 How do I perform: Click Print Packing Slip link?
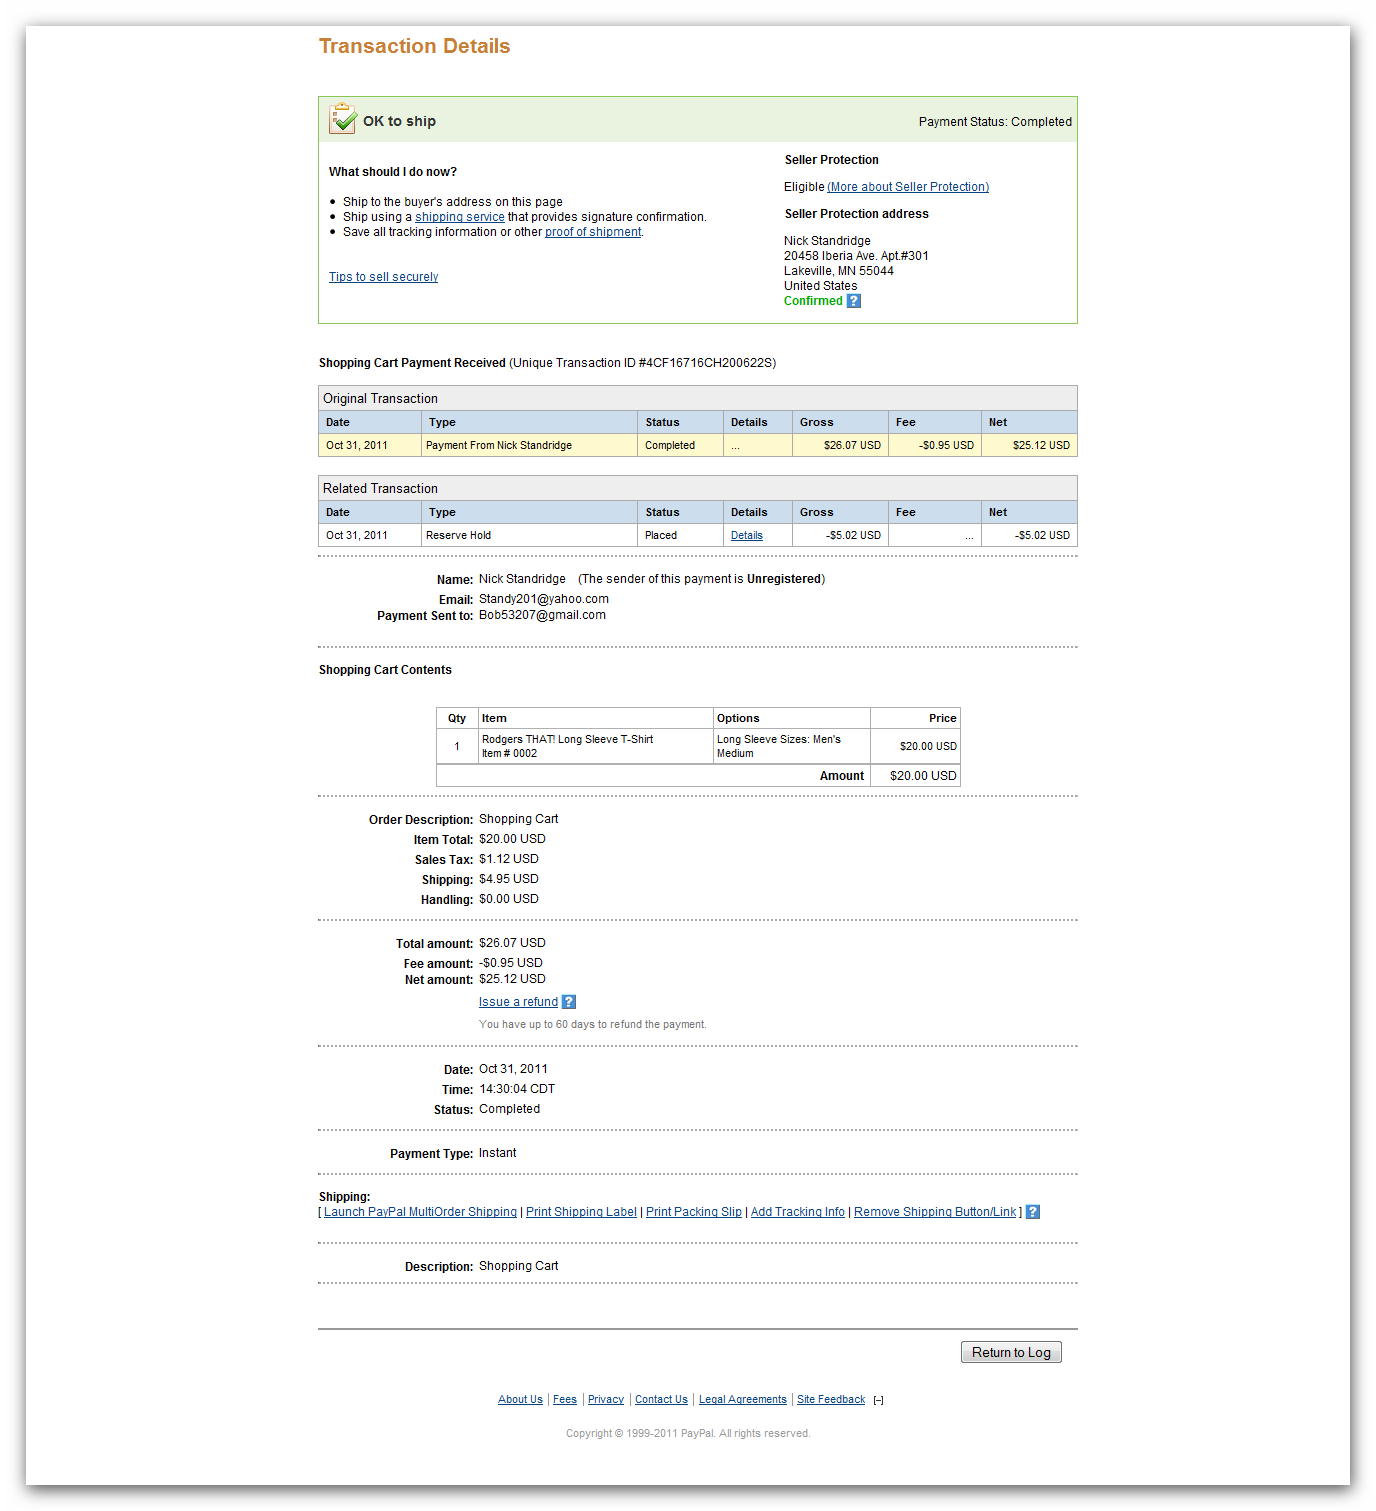click(x=694, y=1212)
